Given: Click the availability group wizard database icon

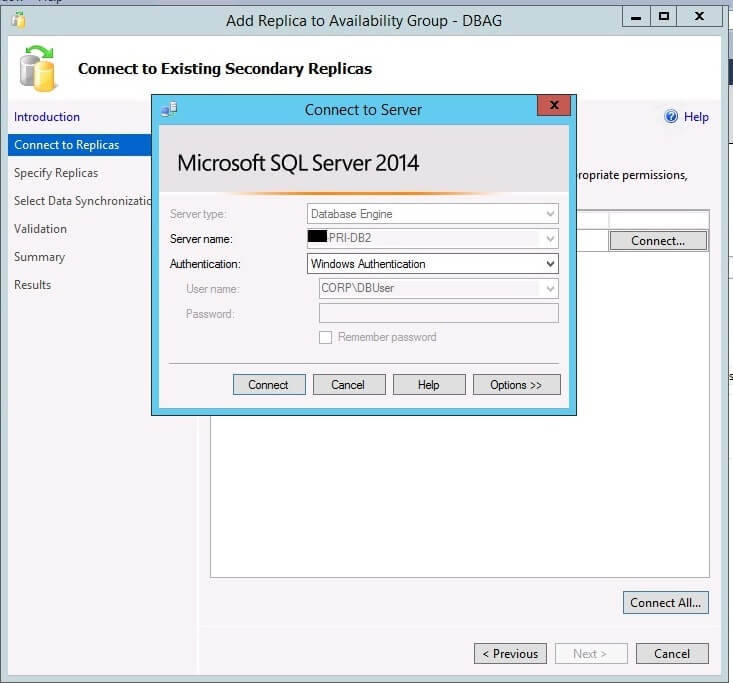Looking at the screenshot, I should 40,68.
